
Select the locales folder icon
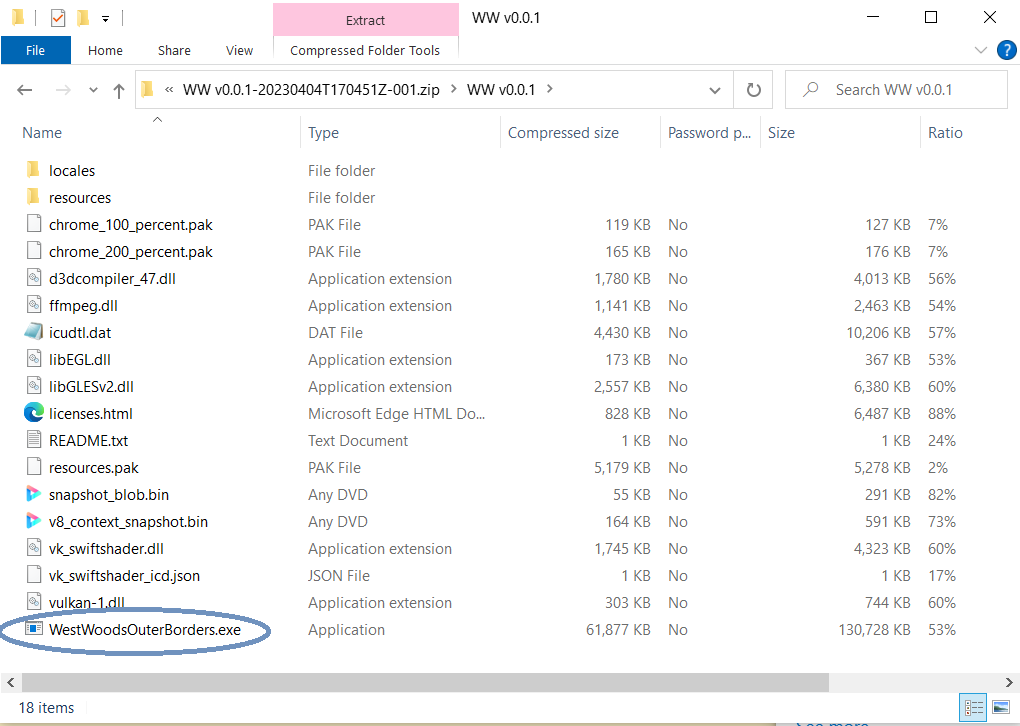pyautogui.click(x=33, y=170)
